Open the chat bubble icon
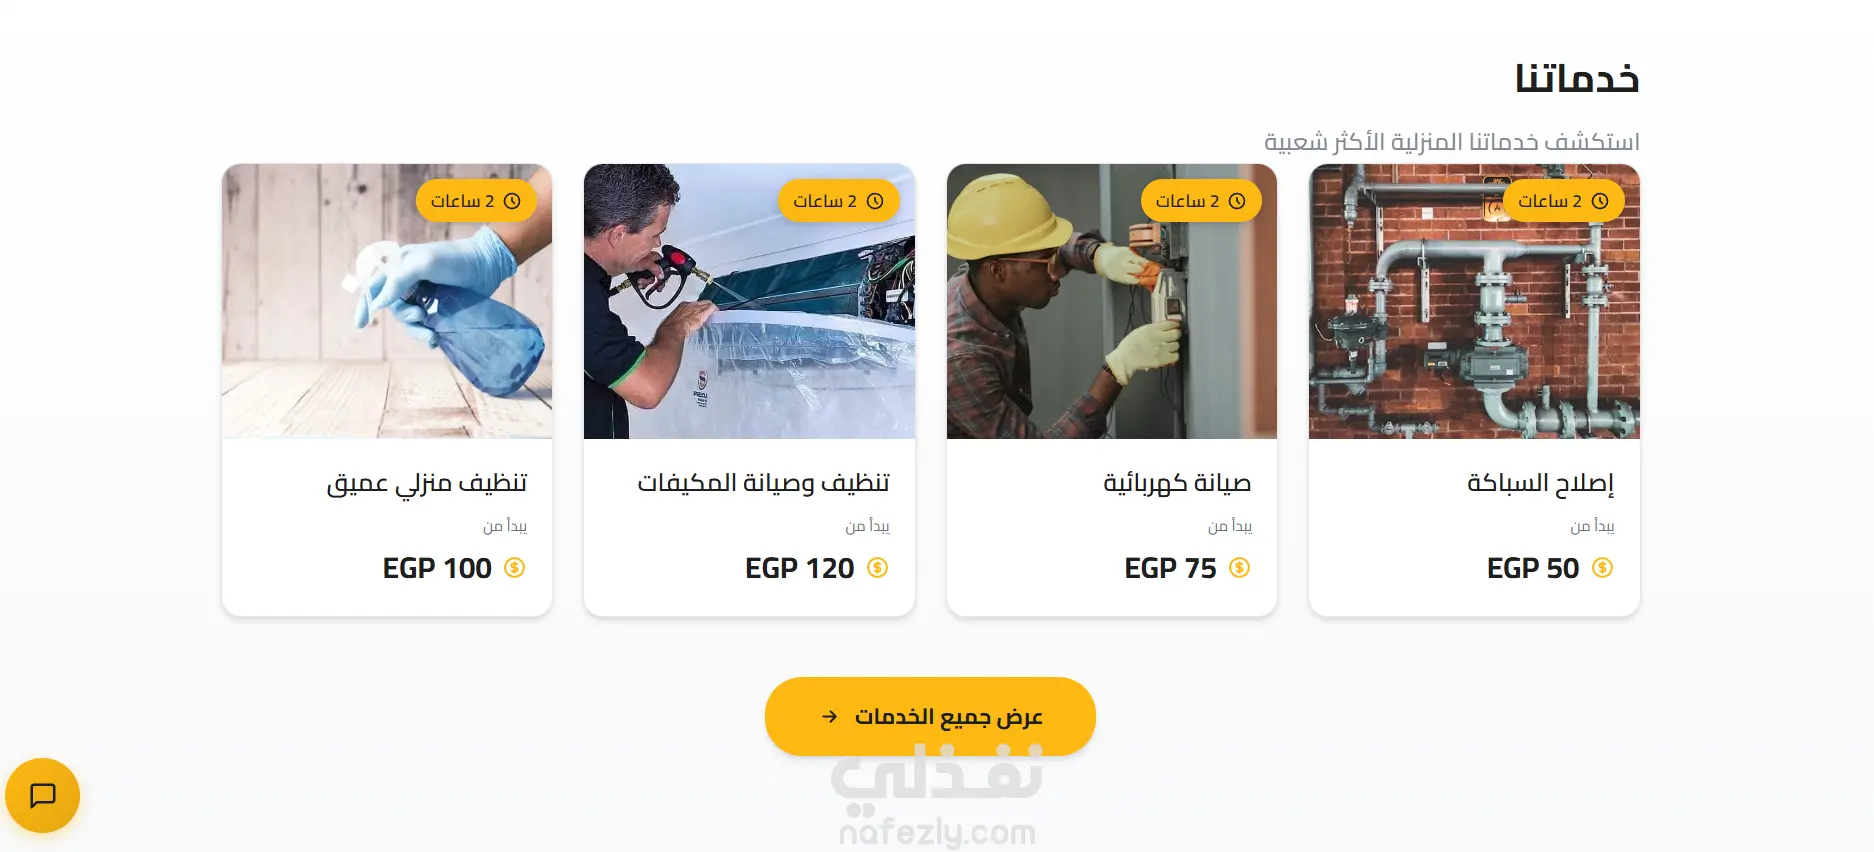Screen dimensions: 1874x852 42,796
